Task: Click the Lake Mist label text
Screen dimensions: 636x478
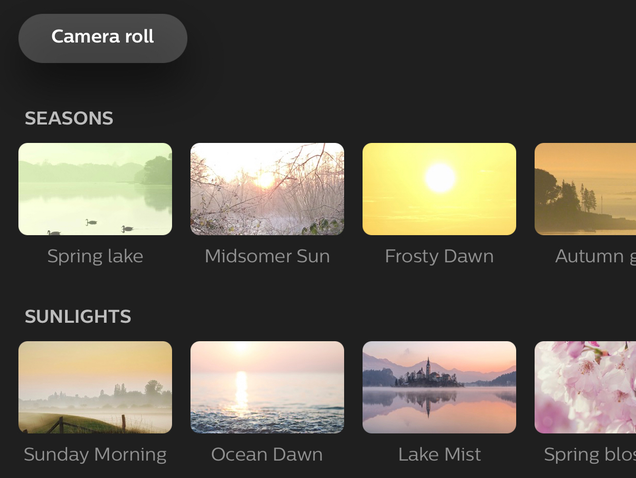Action: click(439, 454)
